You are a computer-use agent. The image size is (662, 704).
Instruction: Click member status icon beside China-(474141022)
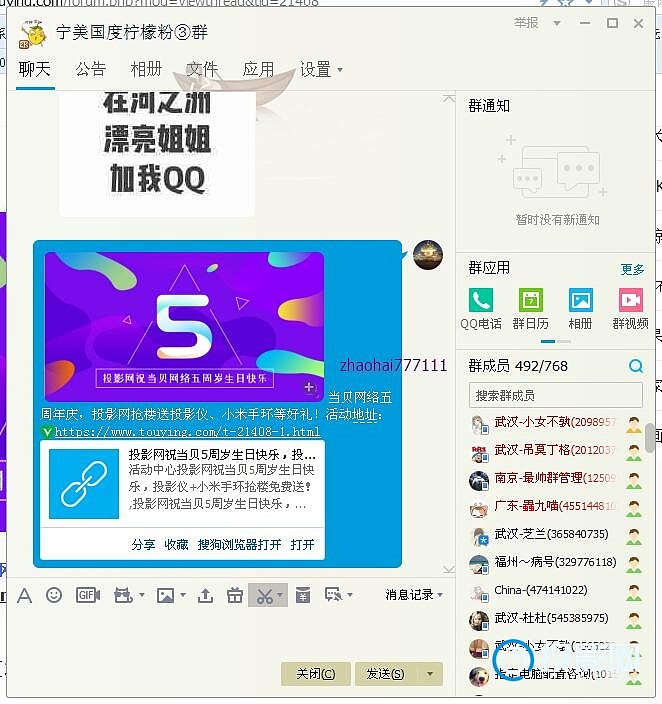point(634,593)
